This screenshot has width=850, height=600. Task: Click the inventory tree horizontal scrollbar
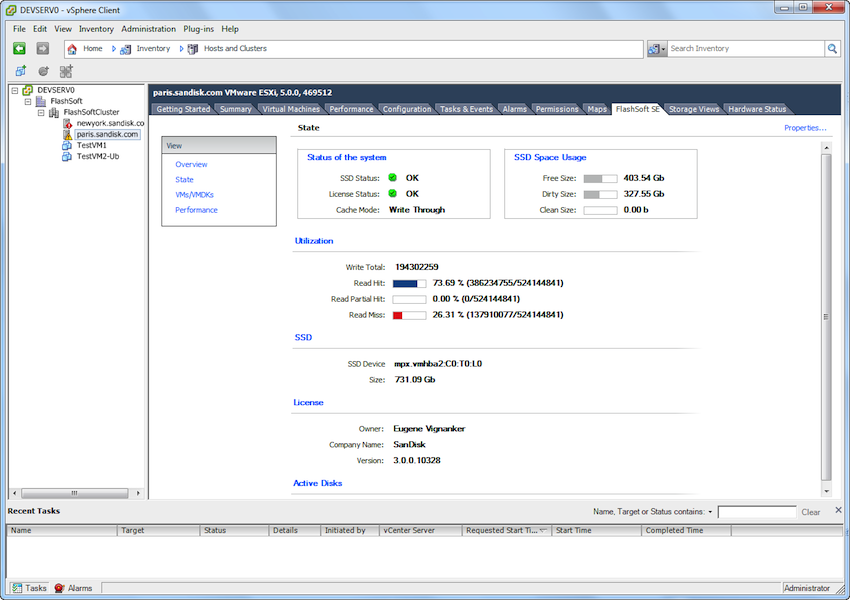(76, 493)
